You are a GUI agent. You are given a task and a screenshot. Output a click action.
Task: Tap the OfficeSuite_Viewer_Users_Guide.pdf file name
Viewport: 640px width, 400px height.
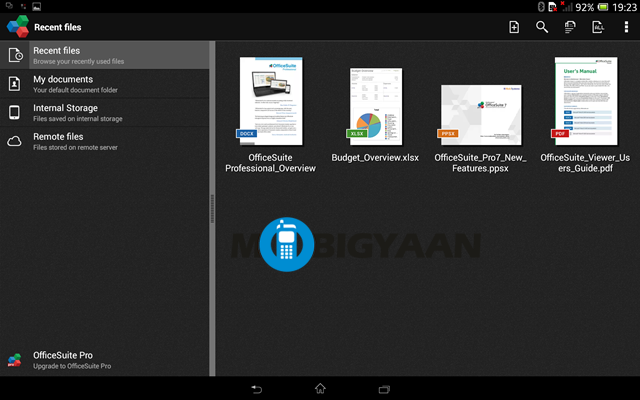pyautogui.click(x=585, y=163)
